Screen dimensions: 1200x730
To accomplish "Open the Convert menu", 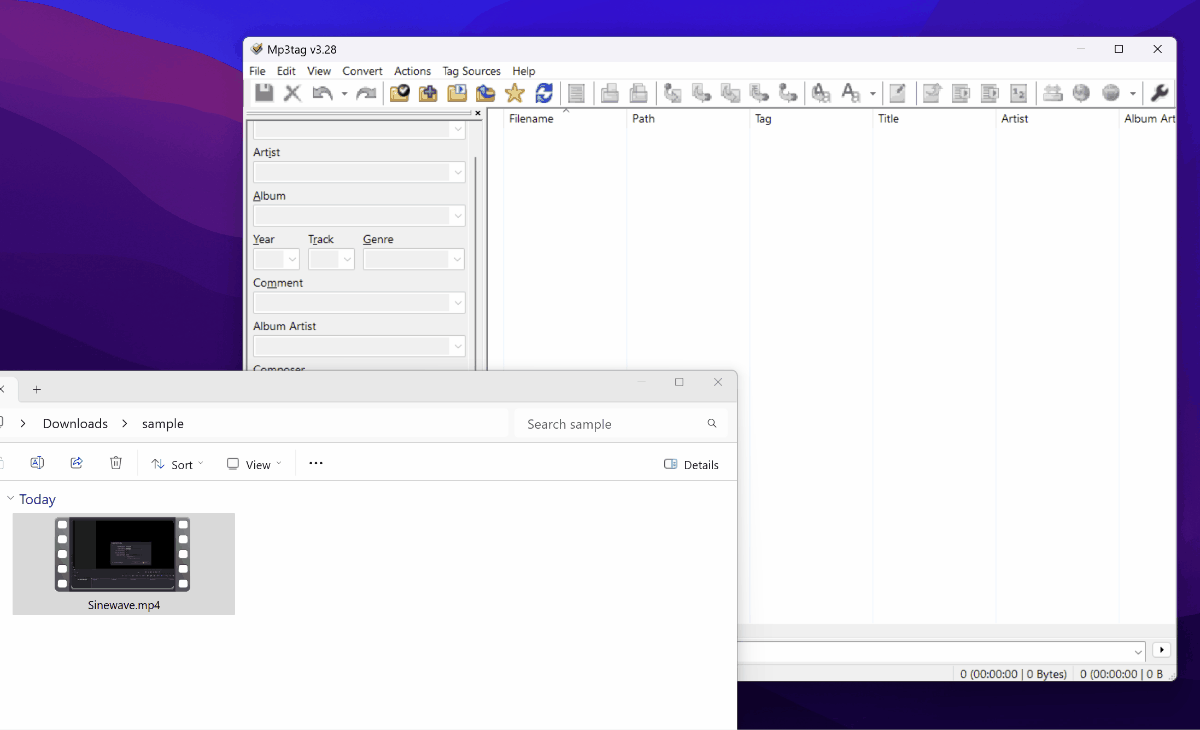I will point(362,71).
